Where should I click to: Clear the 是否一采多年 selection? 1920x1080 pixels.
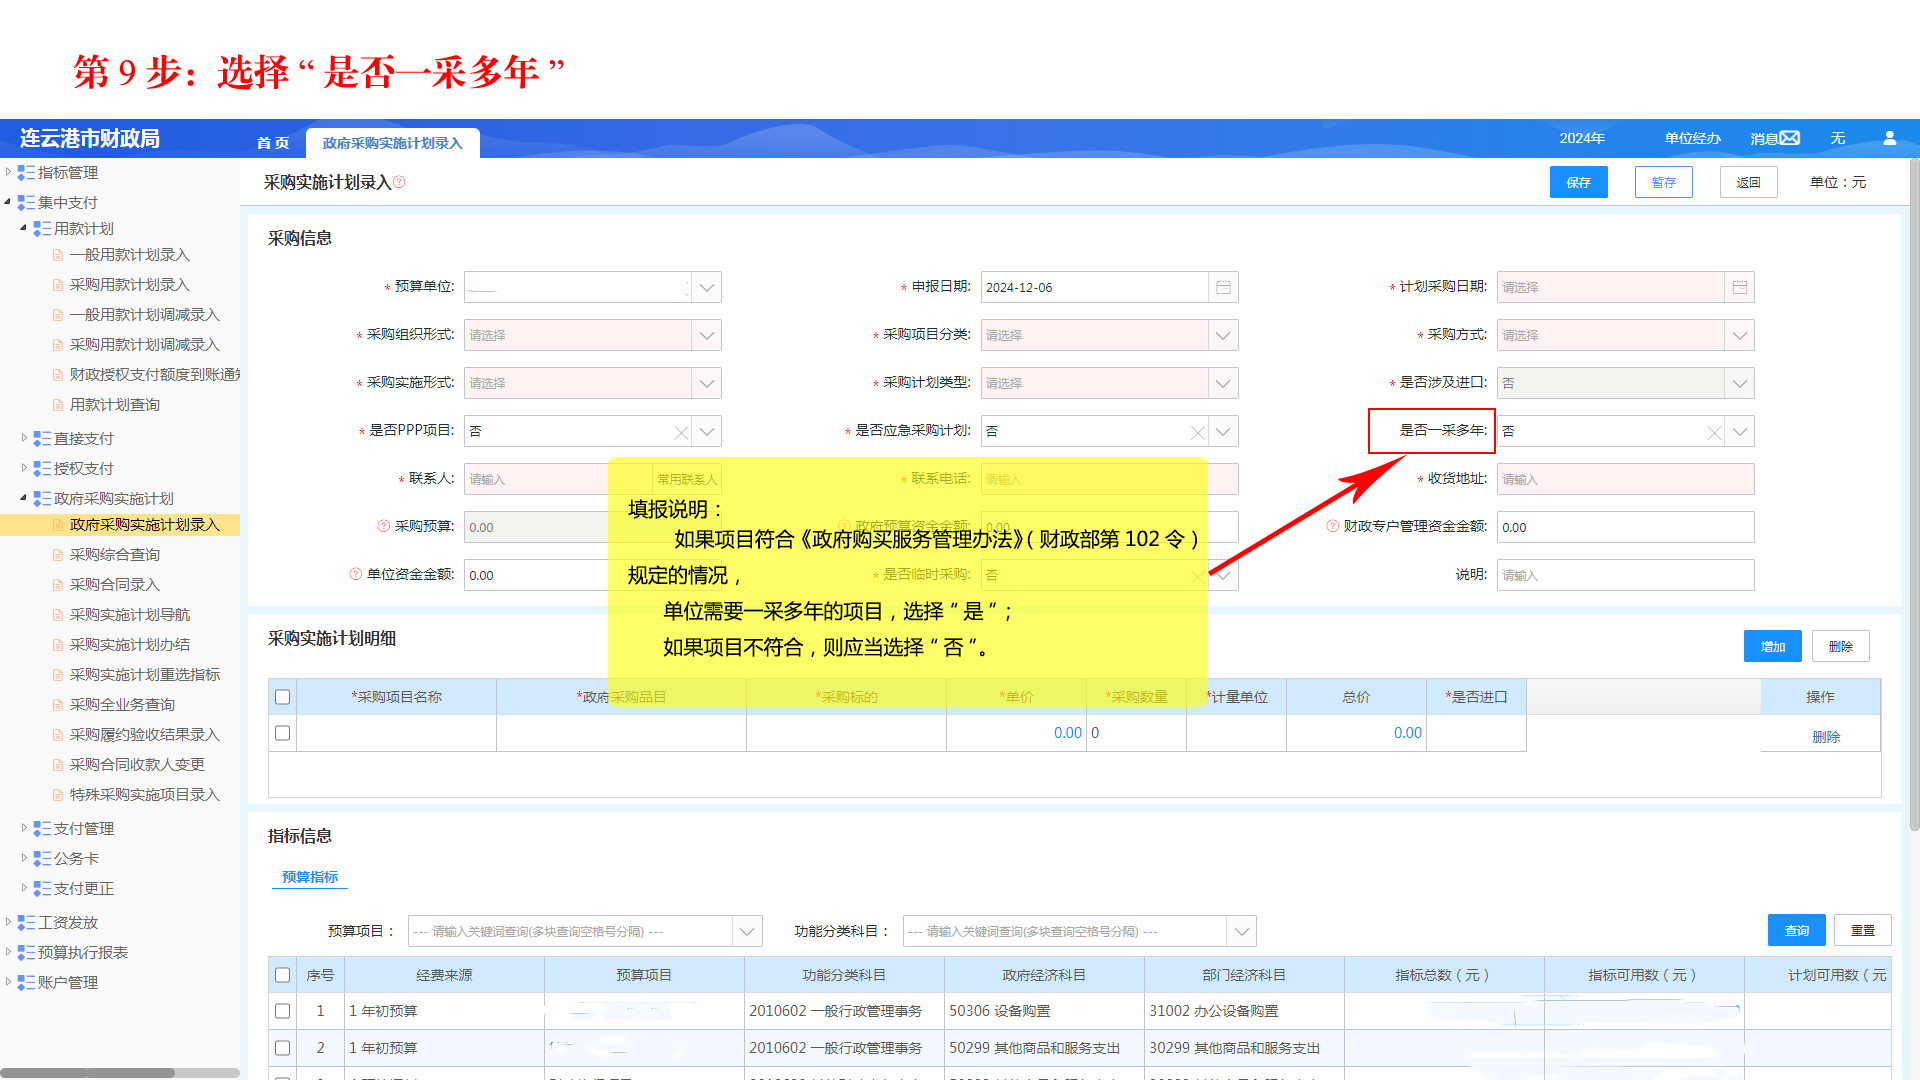coord(1714,432)
